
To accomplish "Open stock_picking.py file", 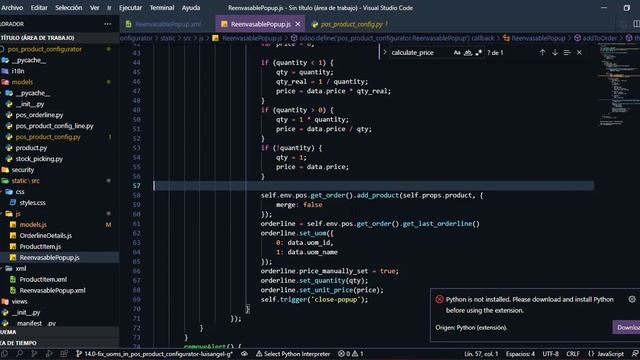I will (x=39, y=159).
